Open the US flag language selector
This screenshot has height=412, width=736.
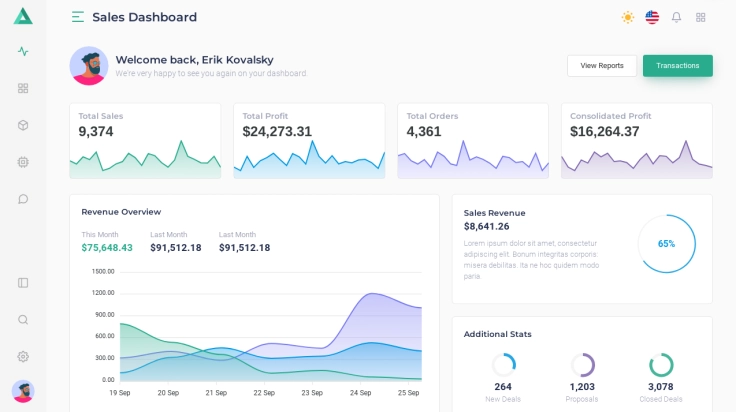pos(652,17)
